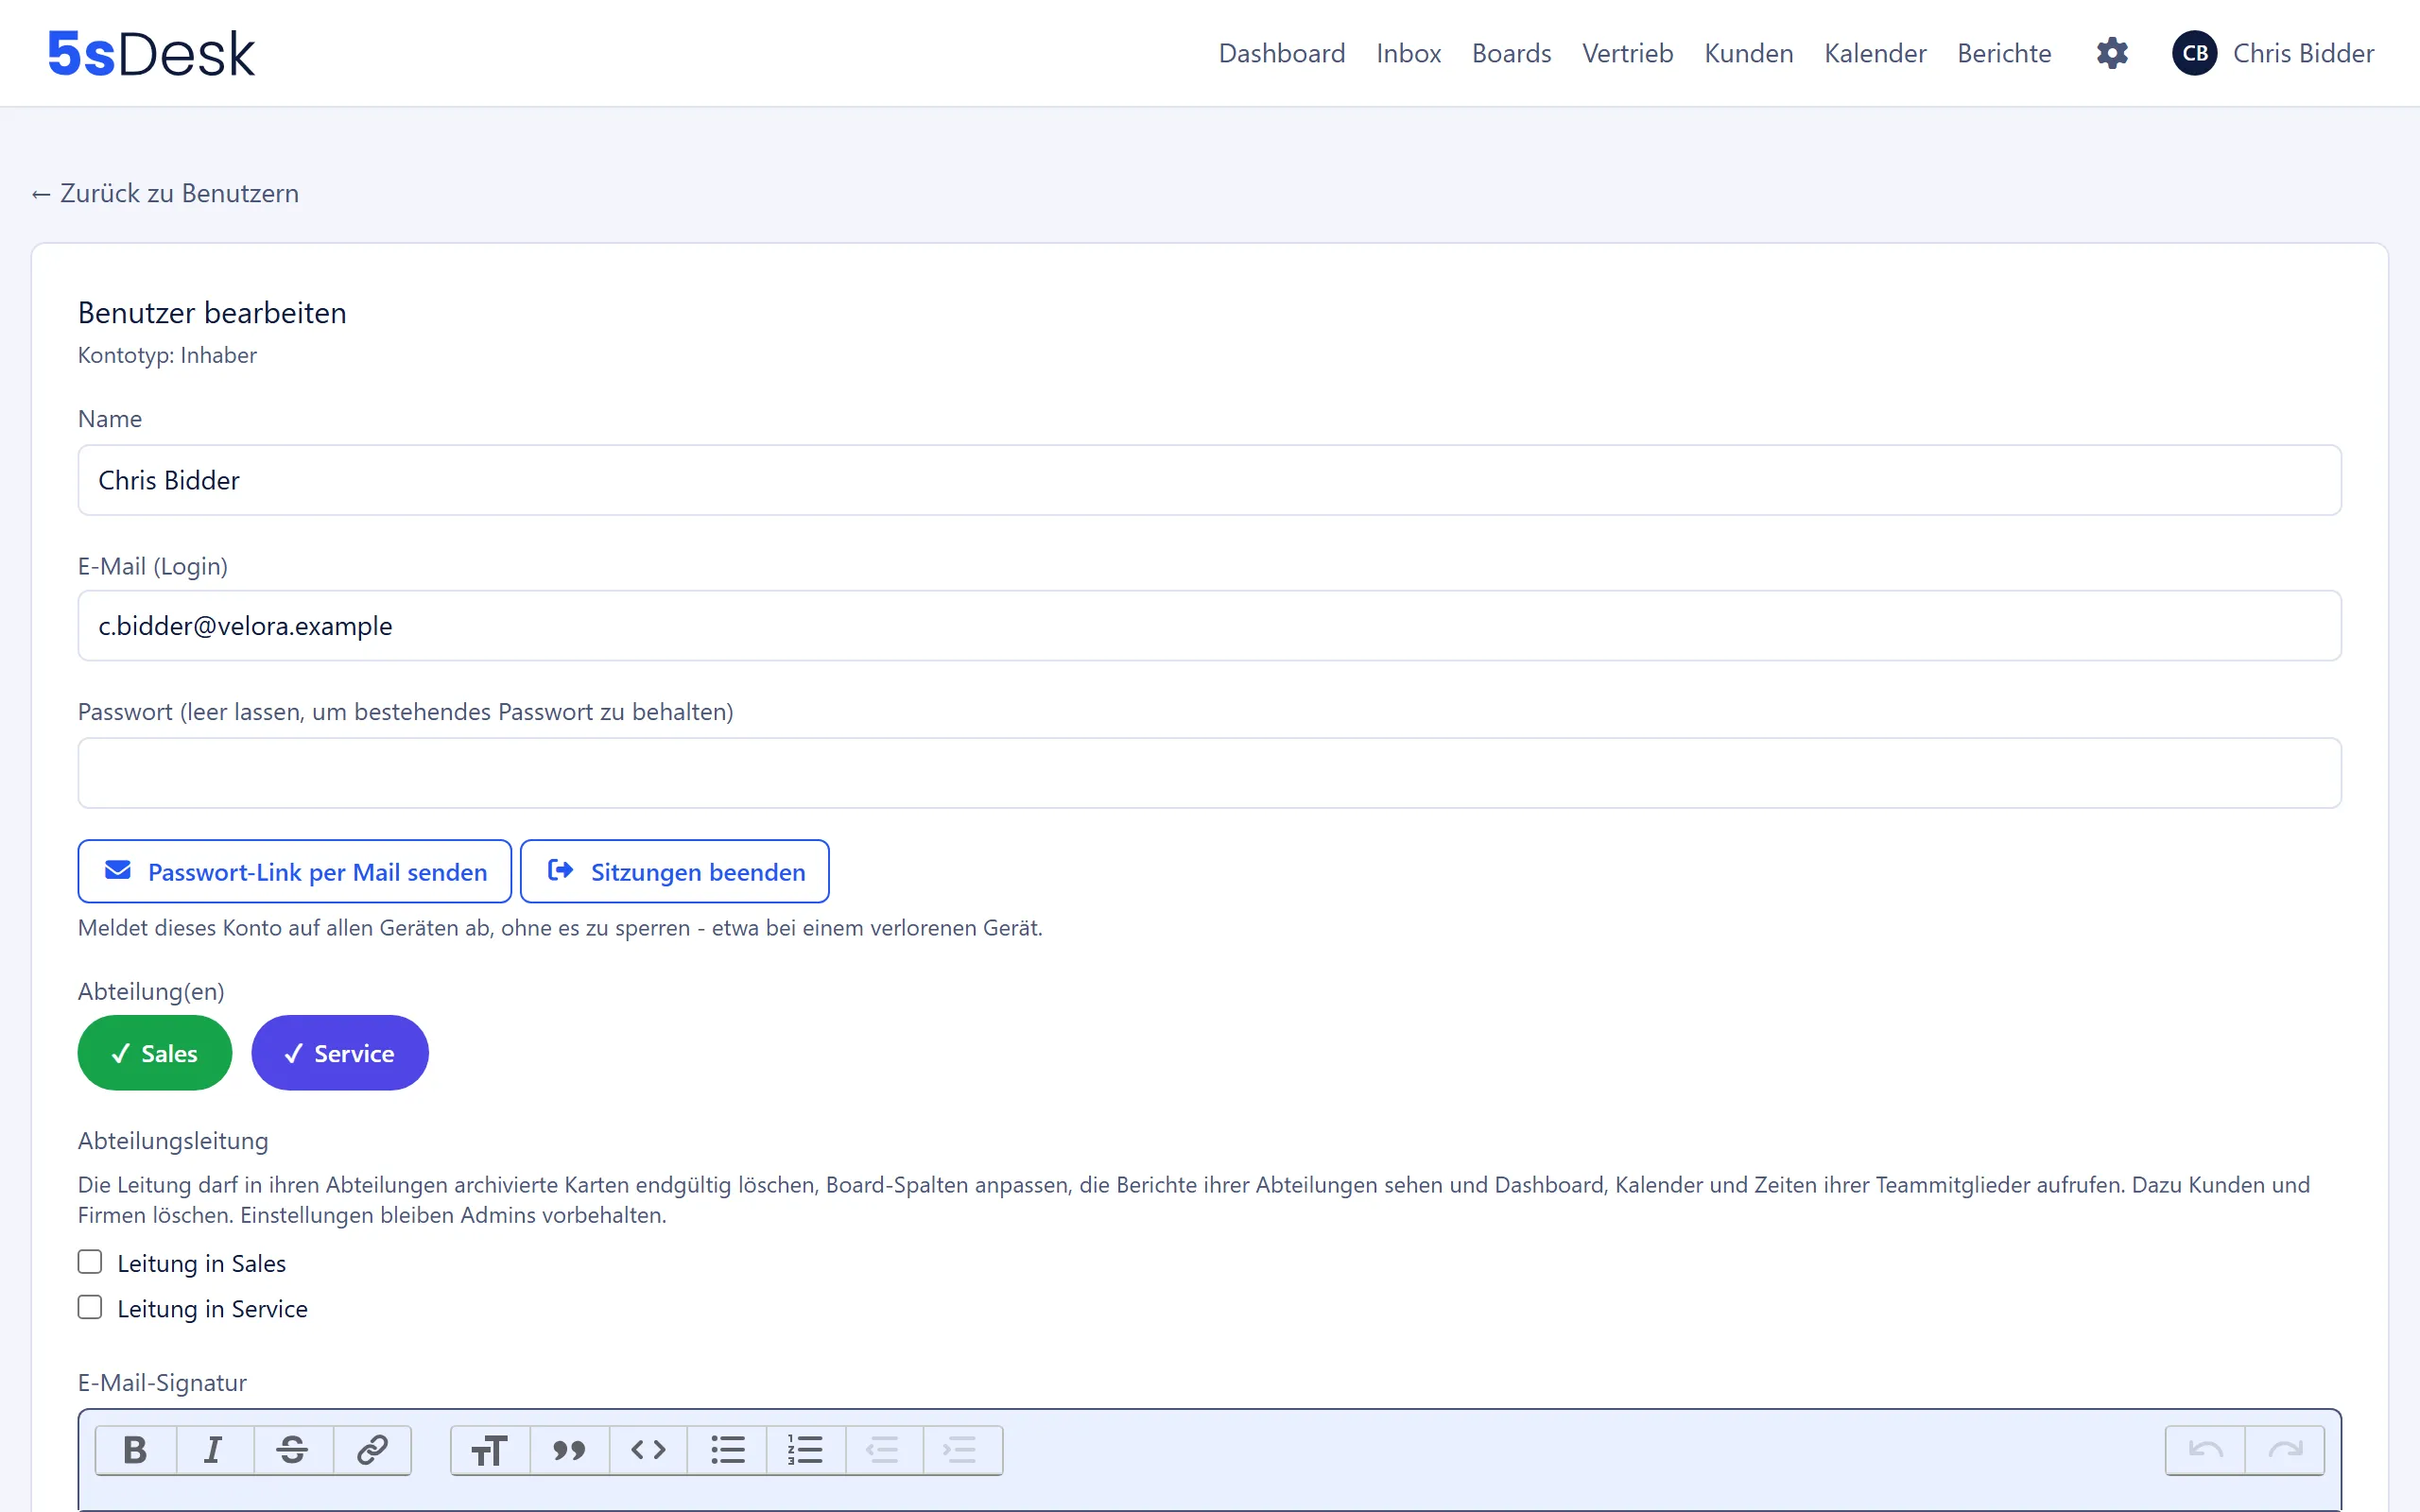Insert a code block
2420x1512 pixels.
[x=648, y=1449]
